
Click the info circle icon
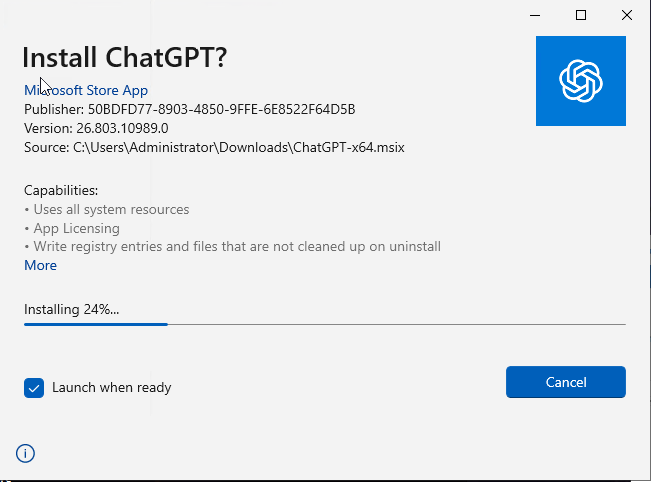(25, 453)
